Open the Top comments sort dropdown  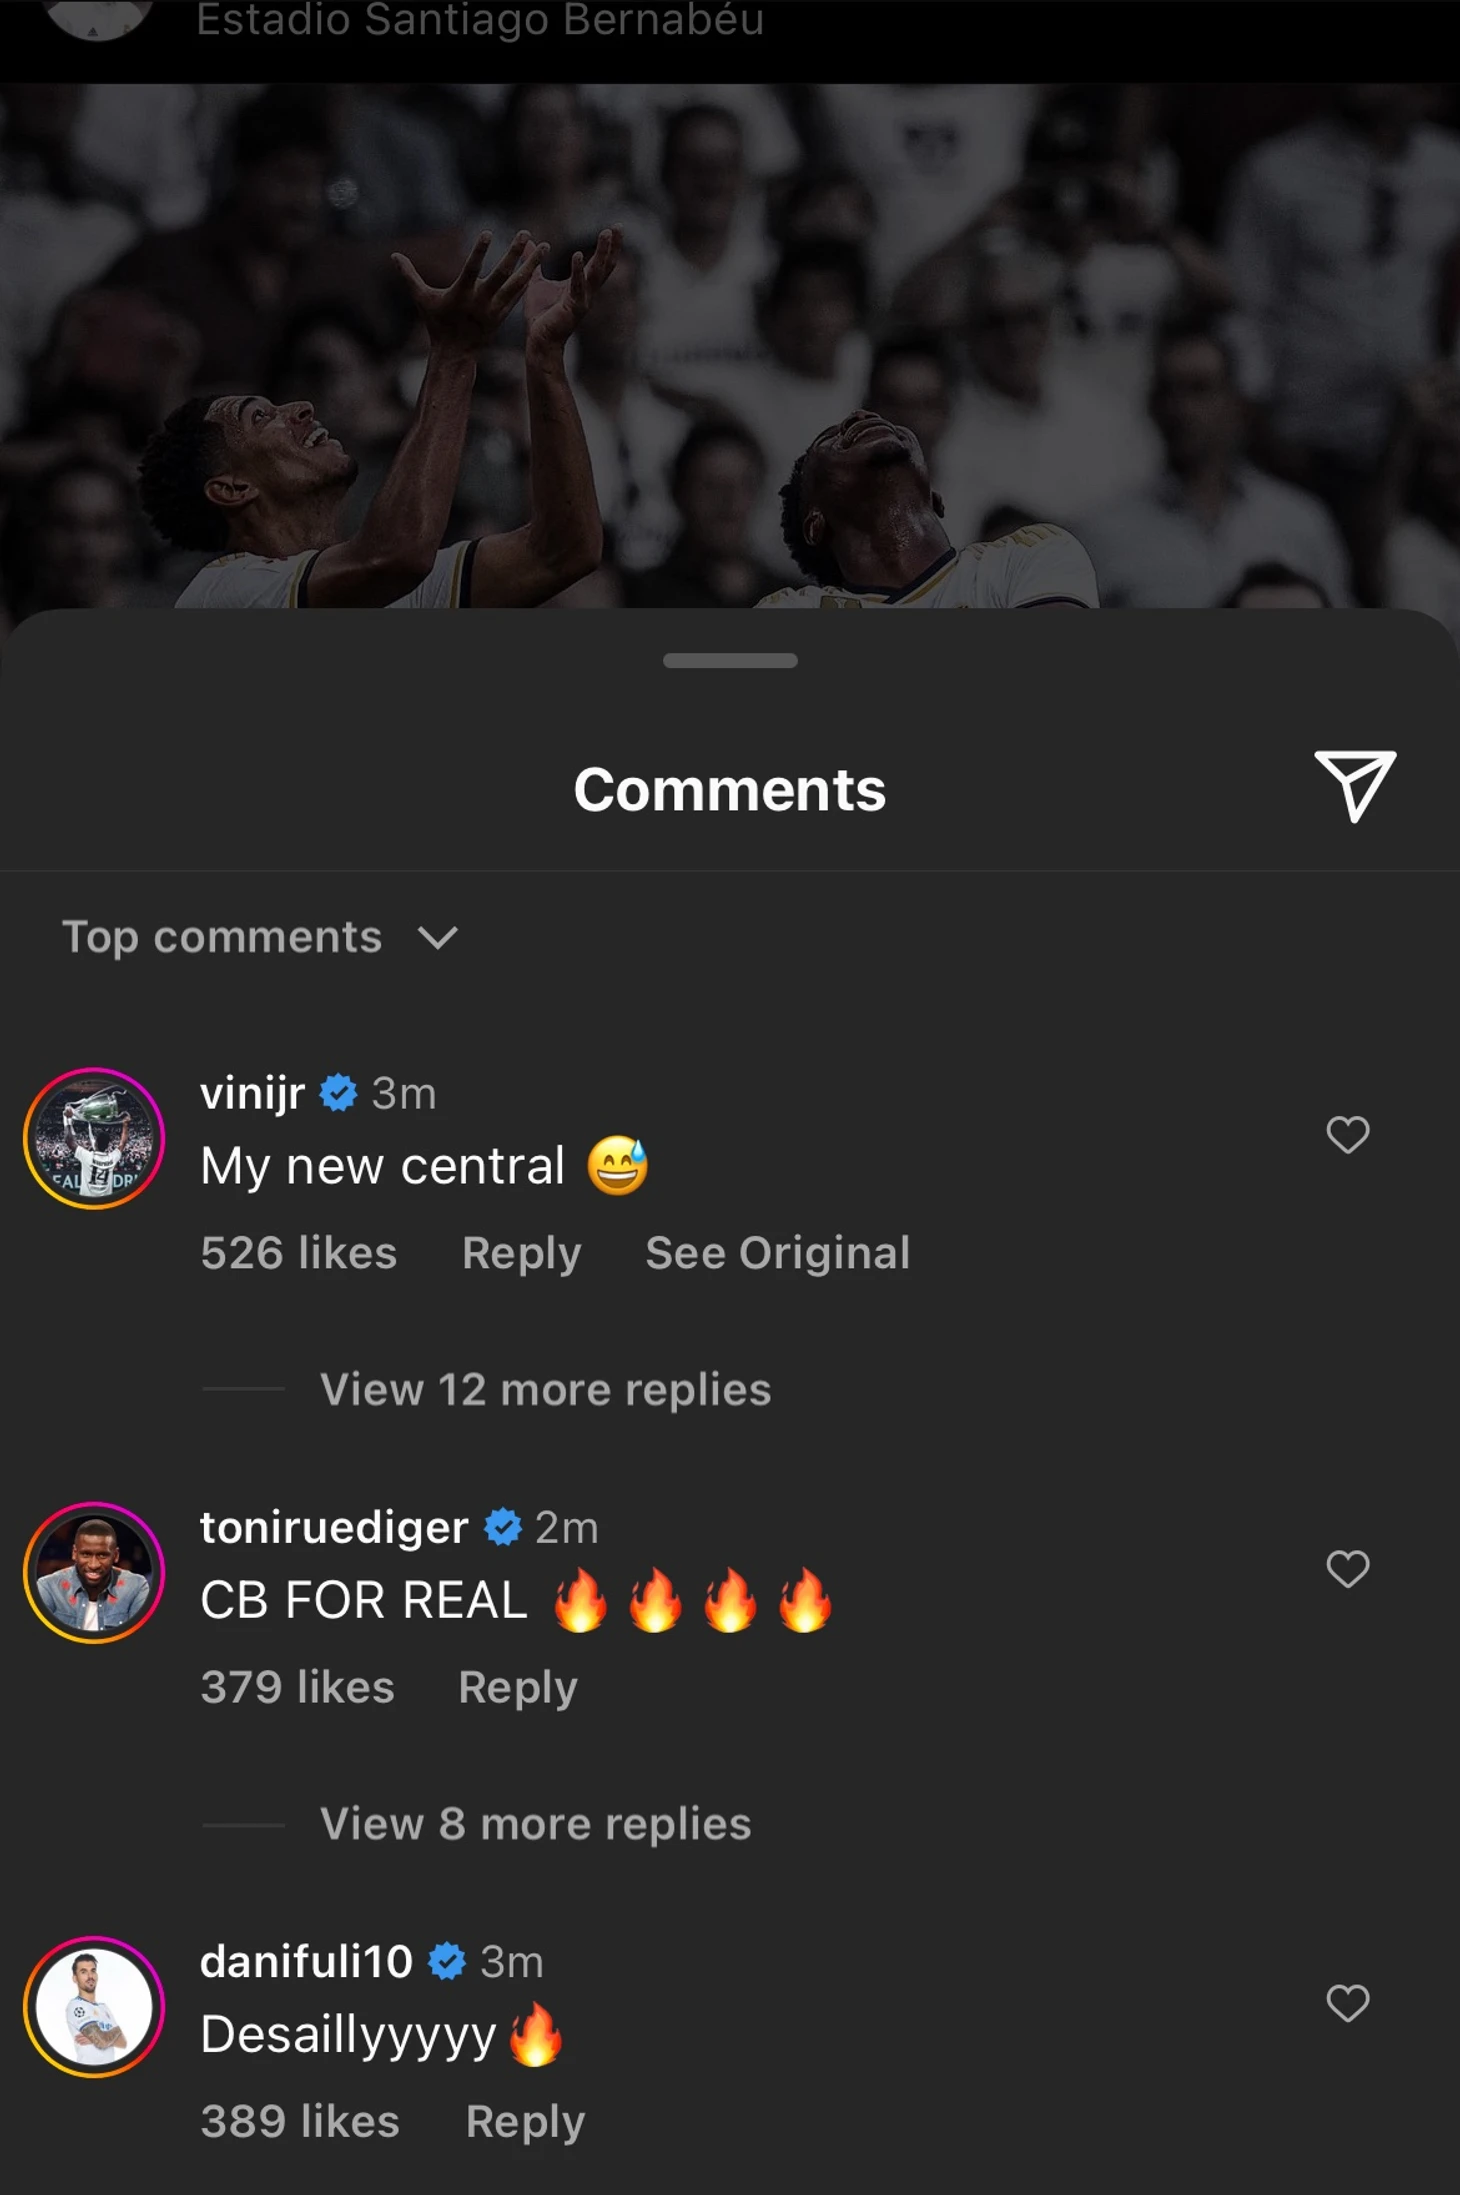pyautogui.click(x=260, y=937)
